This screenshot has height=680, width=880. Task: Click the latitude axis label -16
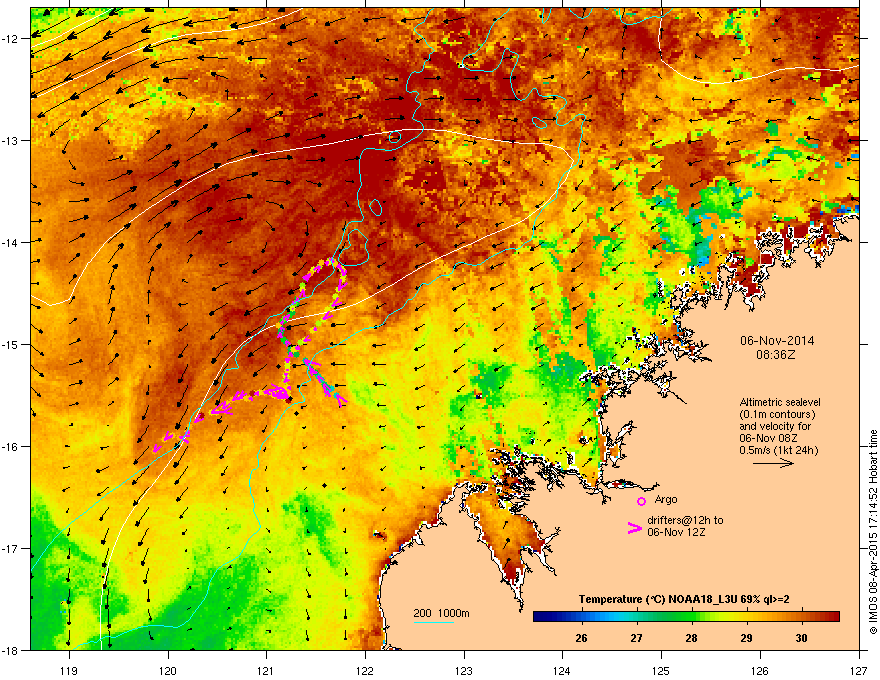click(x=11, y=447)
